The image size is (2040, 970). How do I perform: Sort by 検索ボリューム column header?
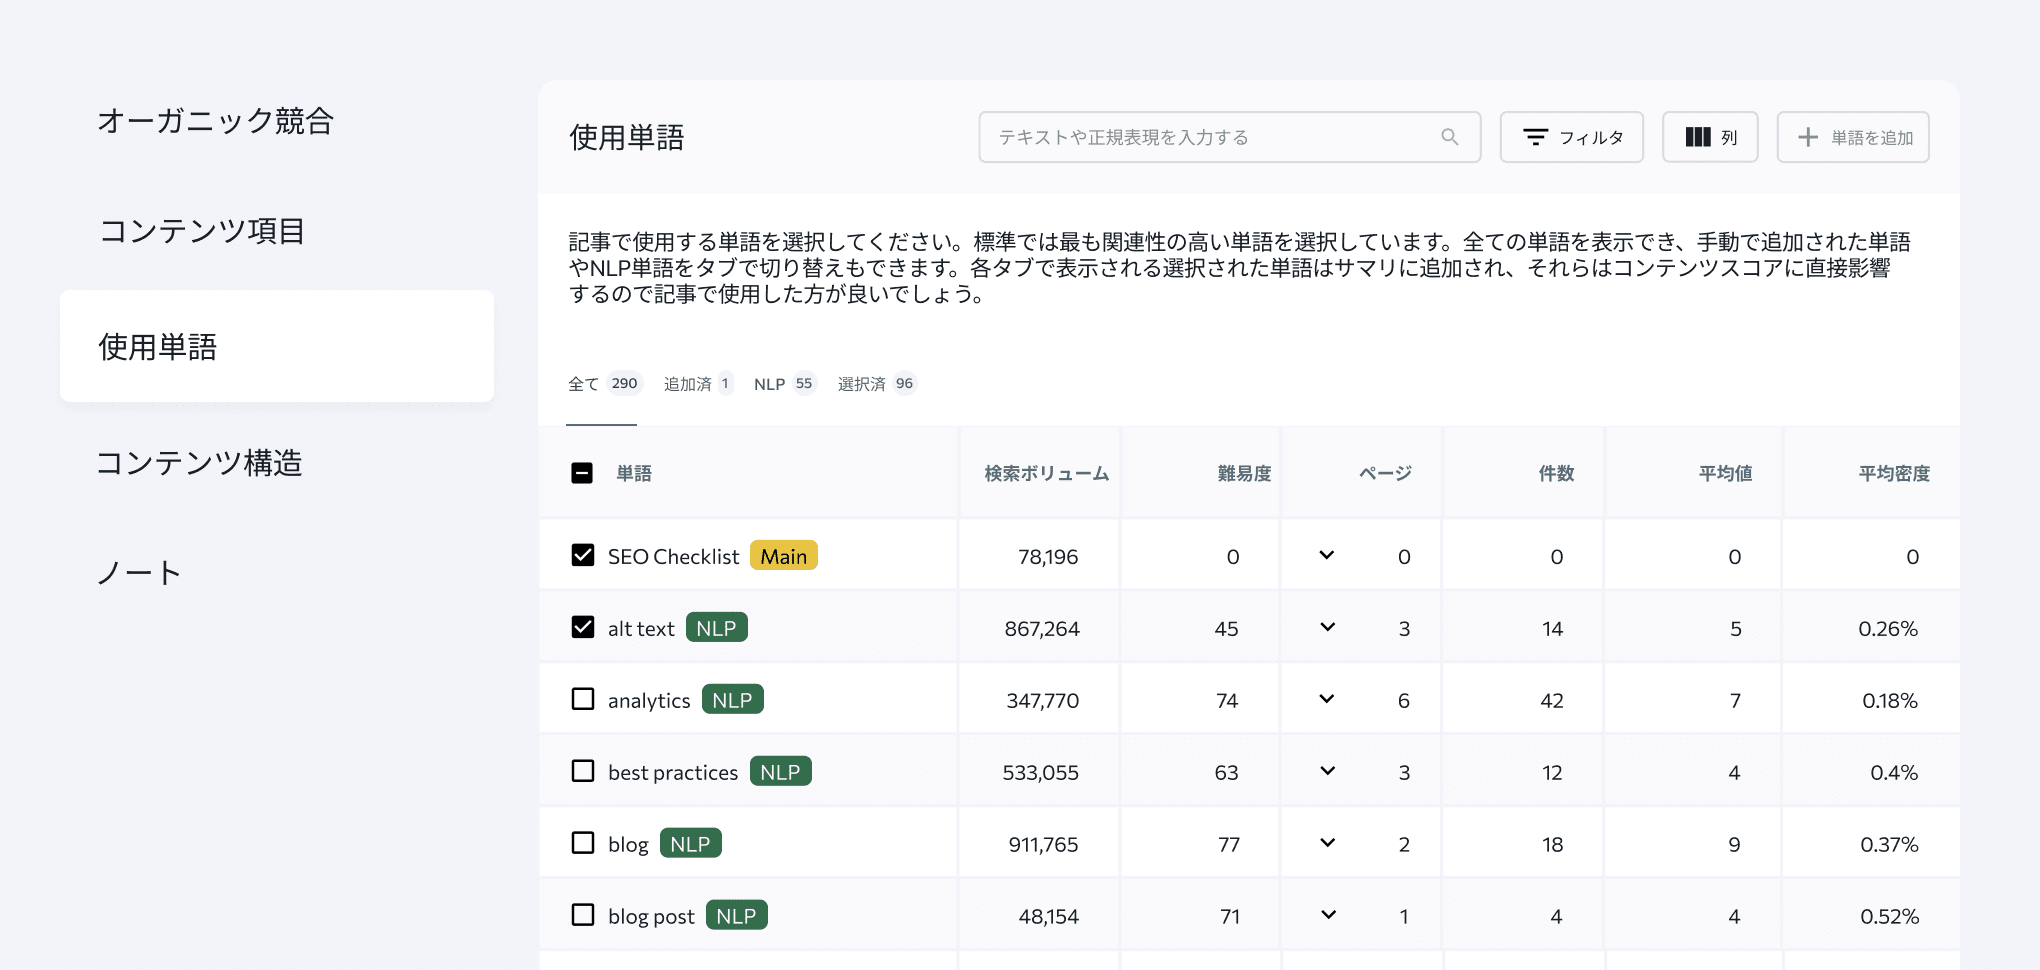1046,473
